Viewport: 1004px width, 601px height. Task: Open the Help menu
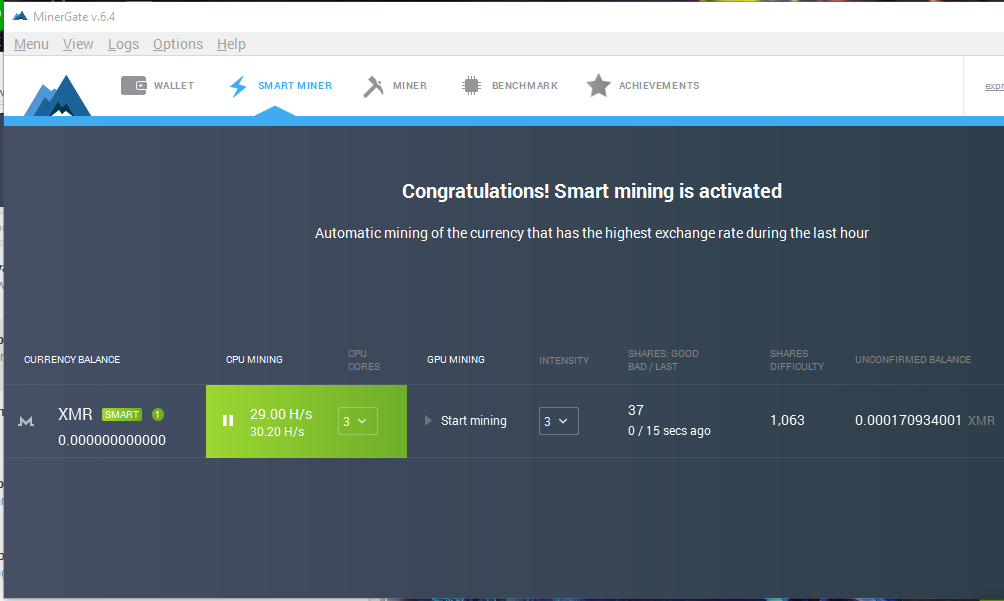tap(231, 44)
